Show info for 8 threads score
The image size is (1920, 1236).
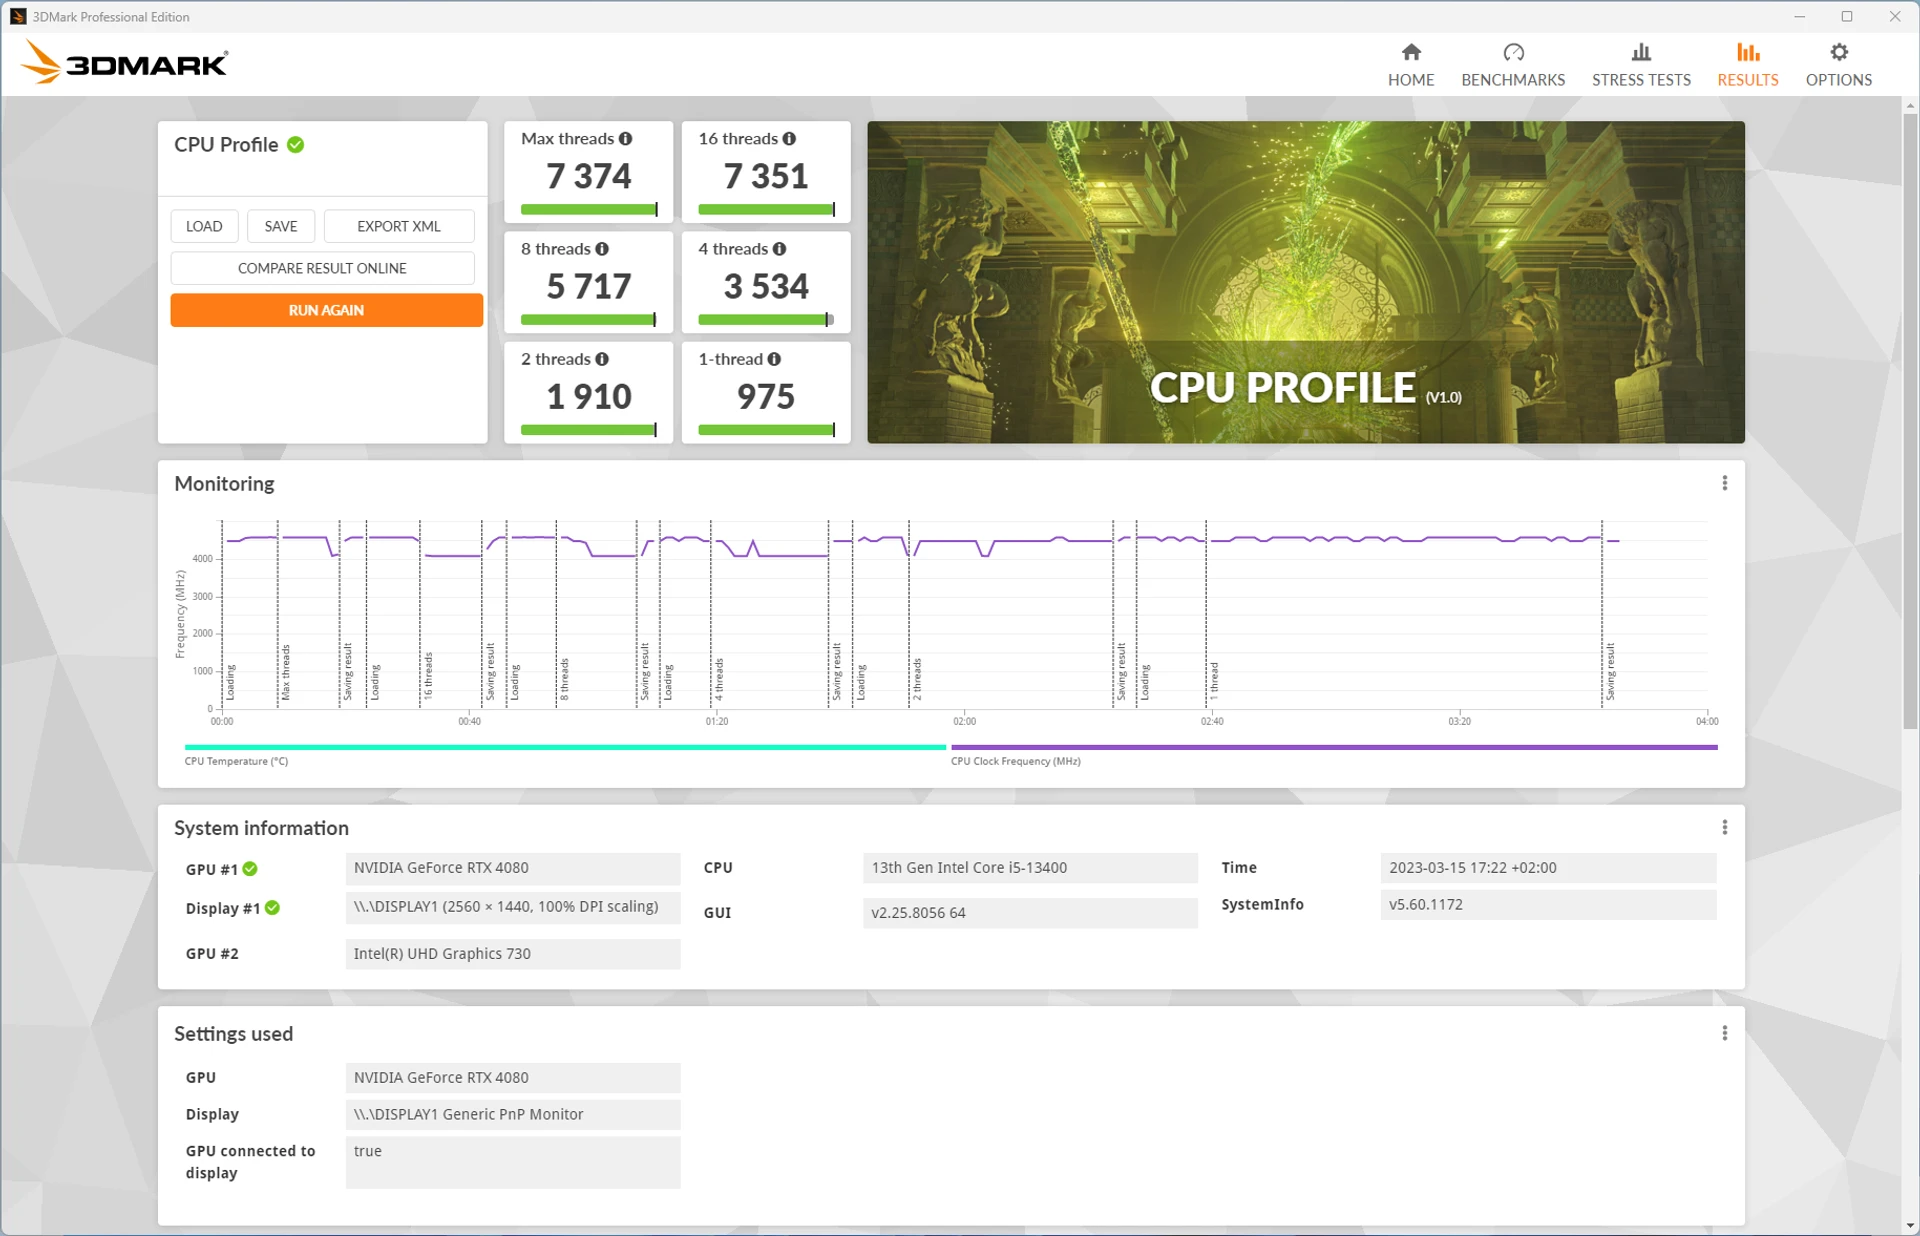tap(602, 249)
